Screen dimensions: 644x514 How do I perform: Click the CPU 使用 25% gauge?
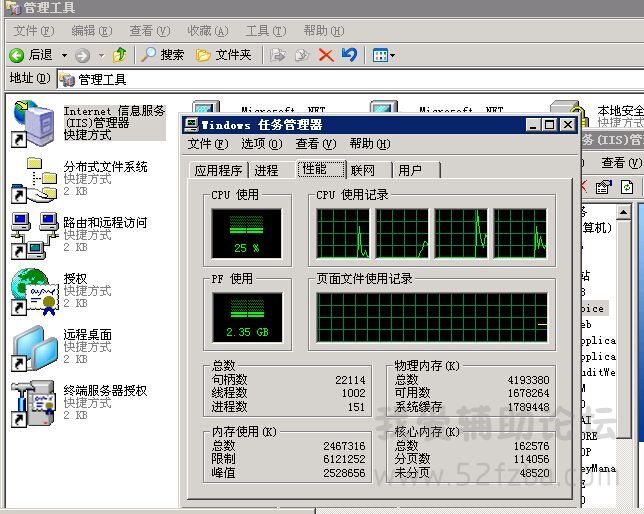click(246, 233)
